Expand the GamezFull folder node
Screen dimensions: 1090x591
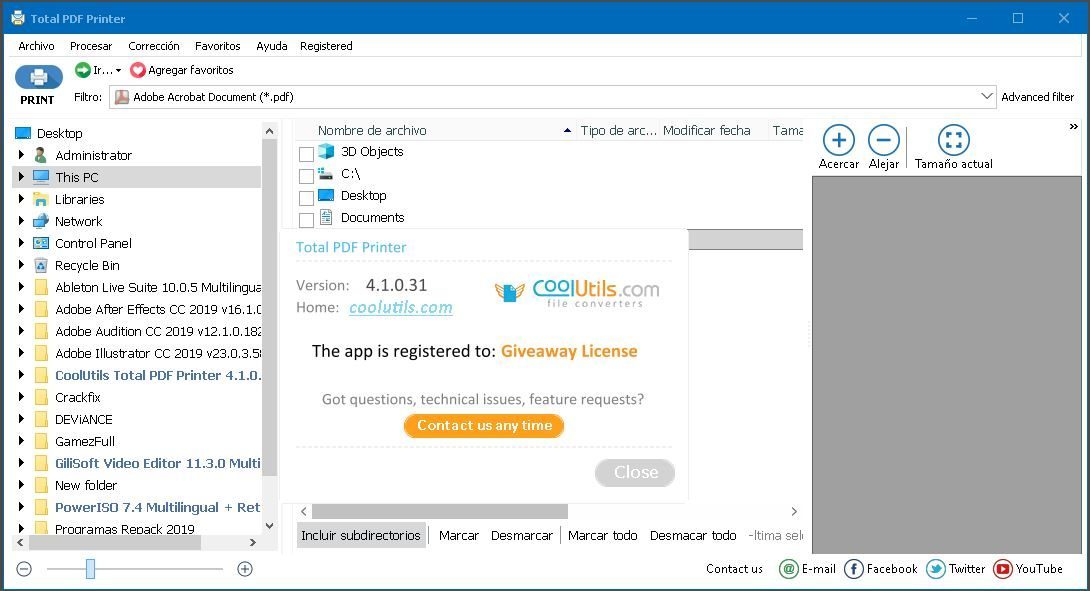point(21,441)
